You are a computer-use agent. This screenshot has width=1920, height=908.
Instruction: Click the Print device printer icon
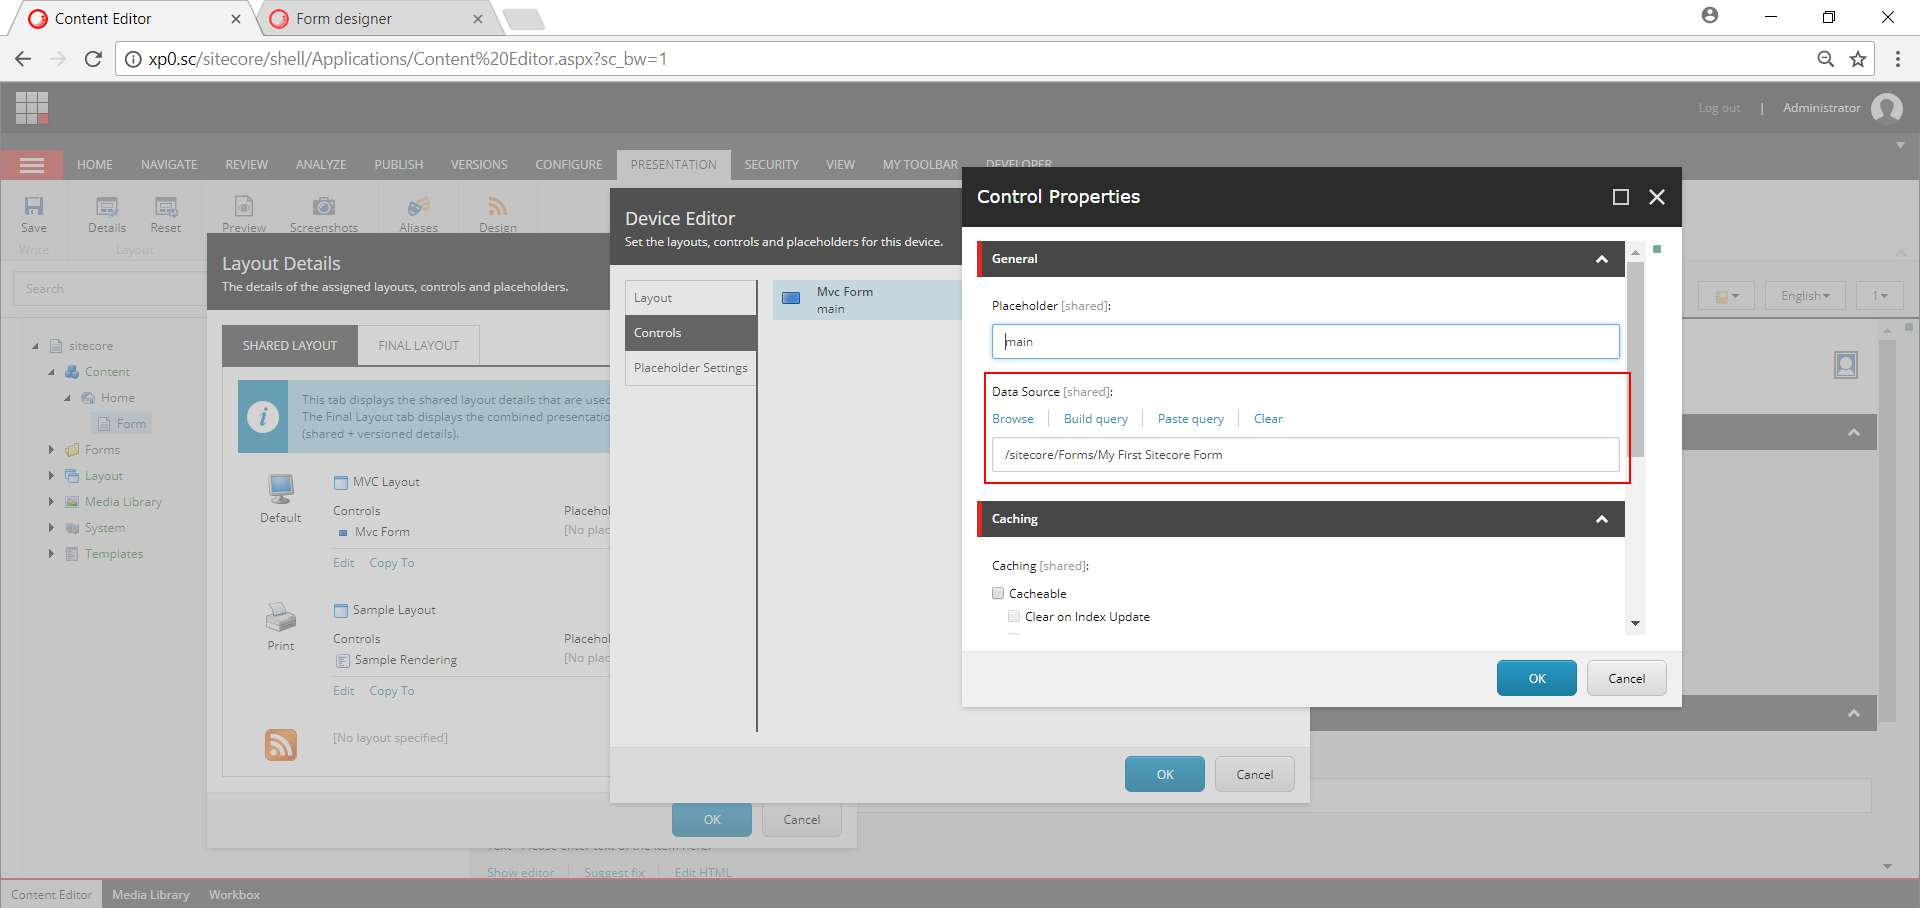pyautogui.click(x=281, y=617)
